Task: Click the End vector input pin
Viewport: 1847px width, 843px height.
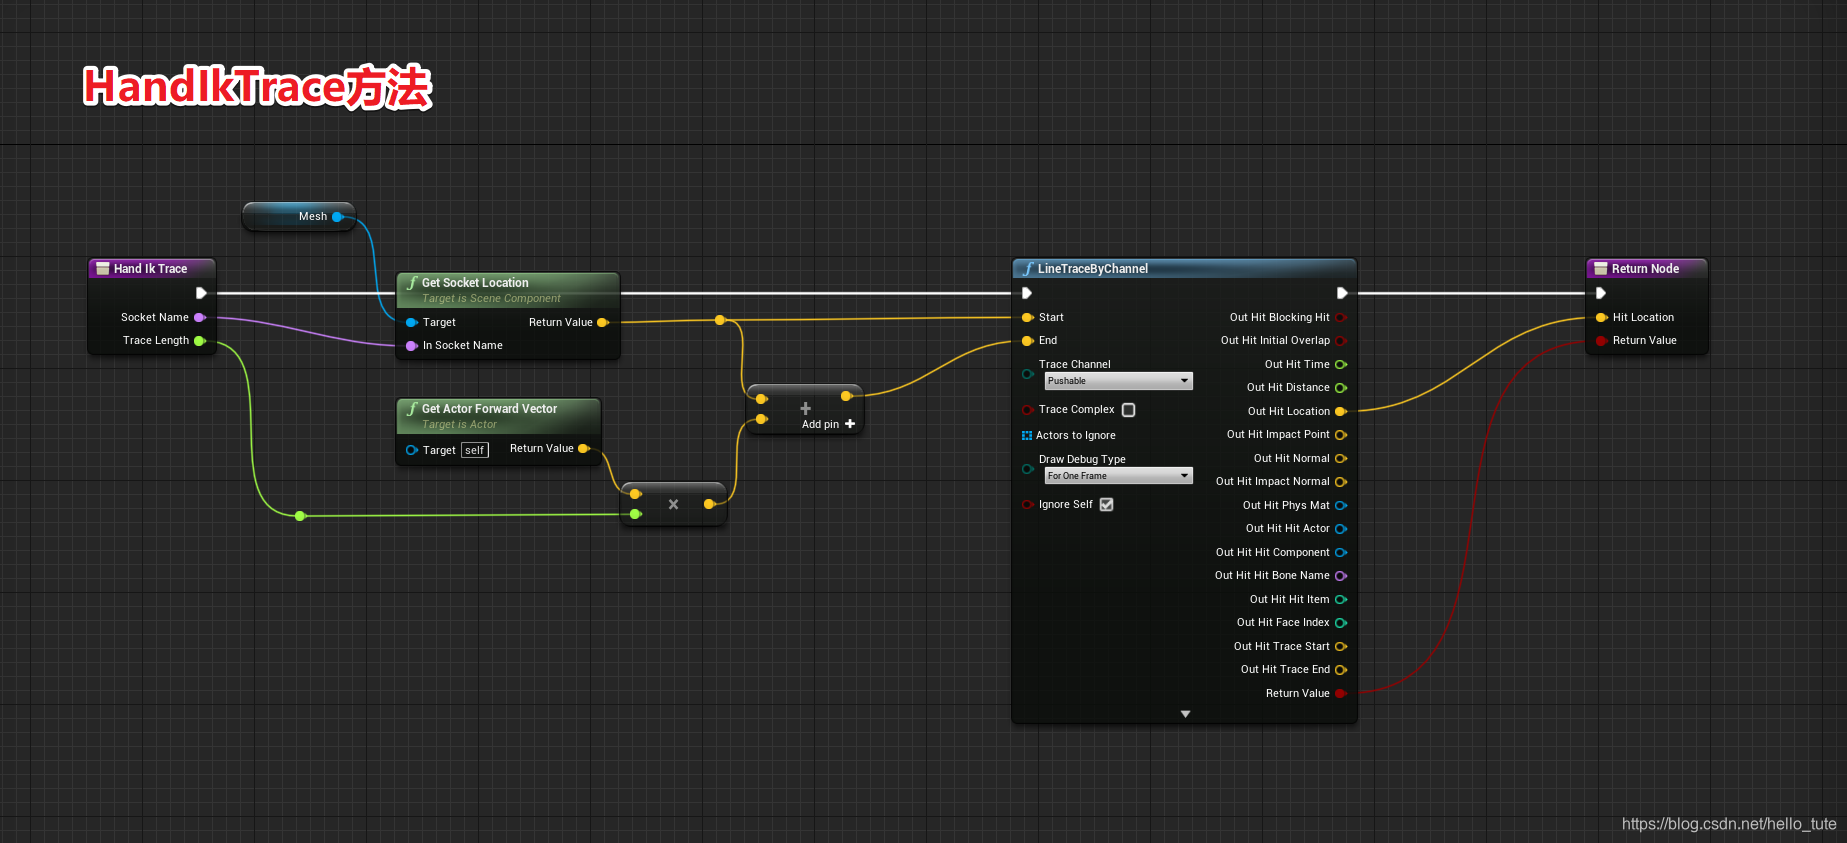Action: (x=1027, y=341)
